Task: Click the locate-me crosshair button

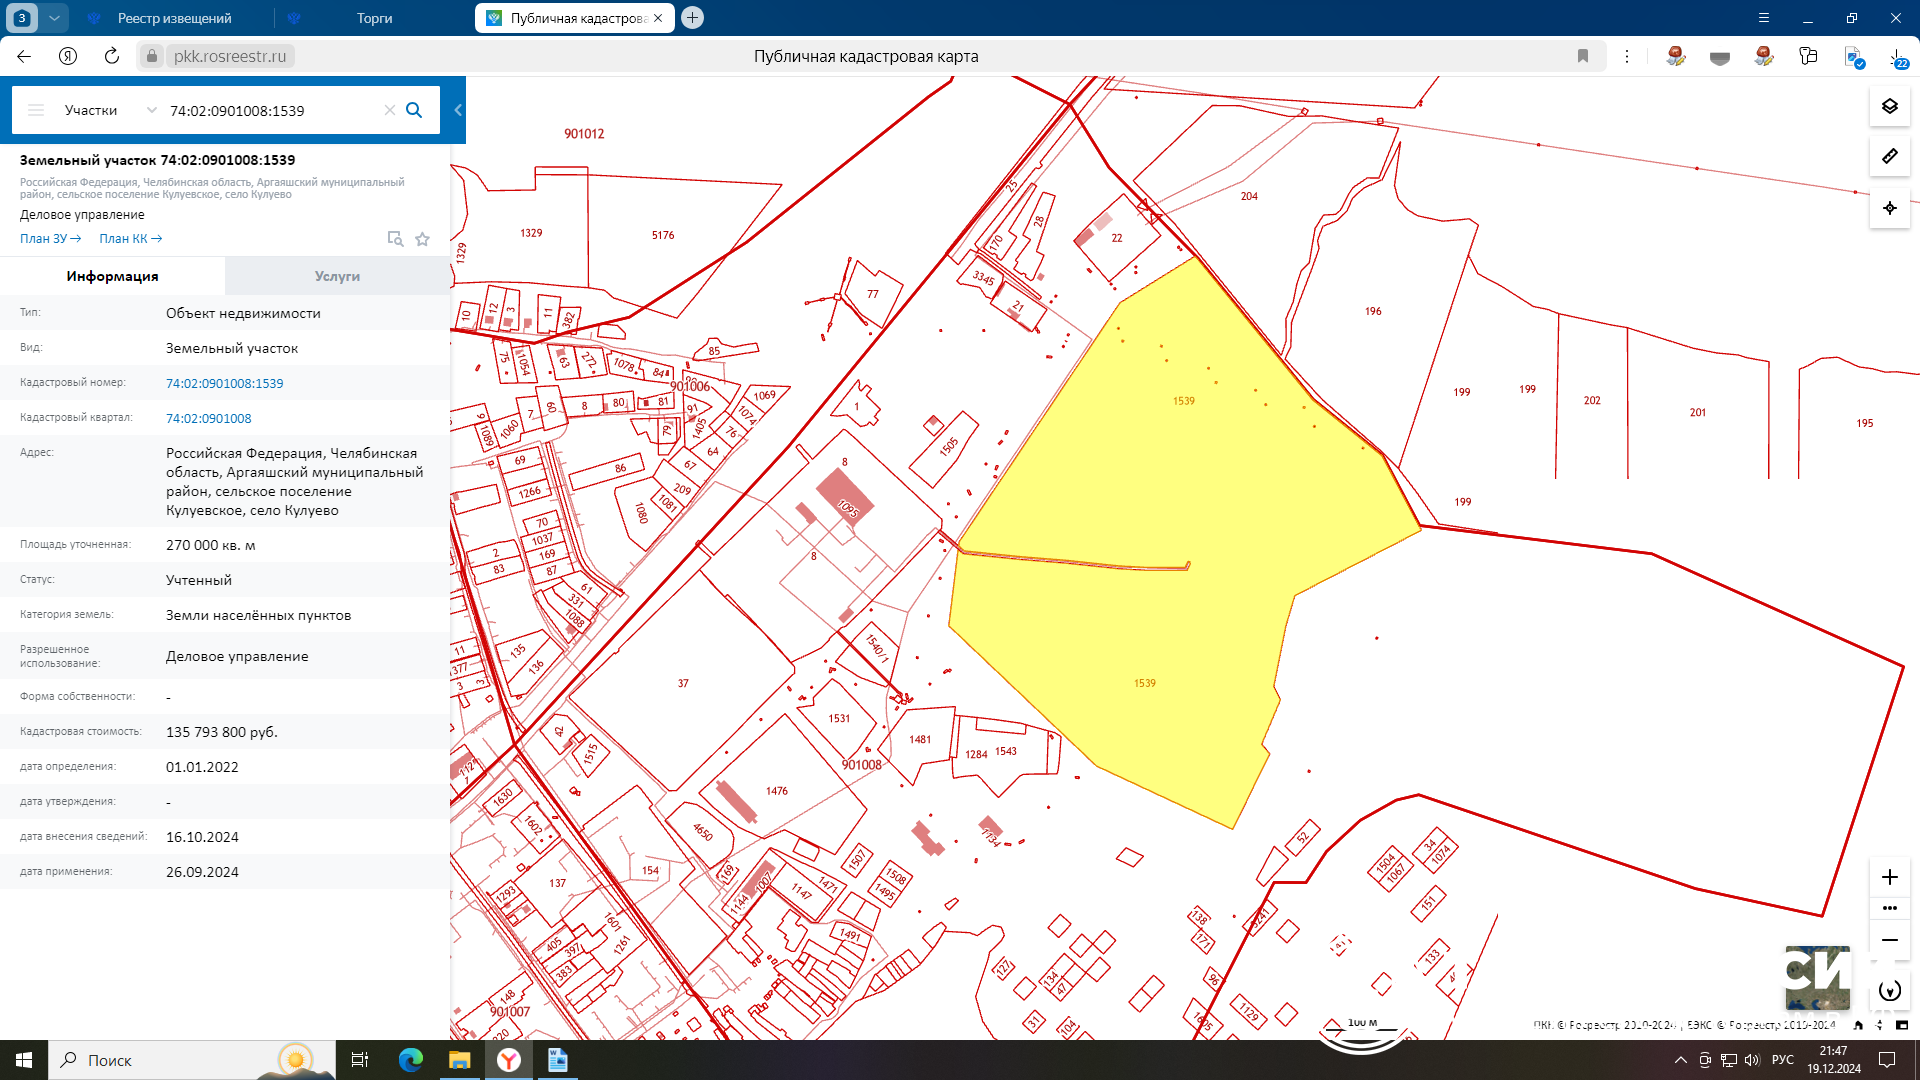Action: click(x=1889, y=208)
